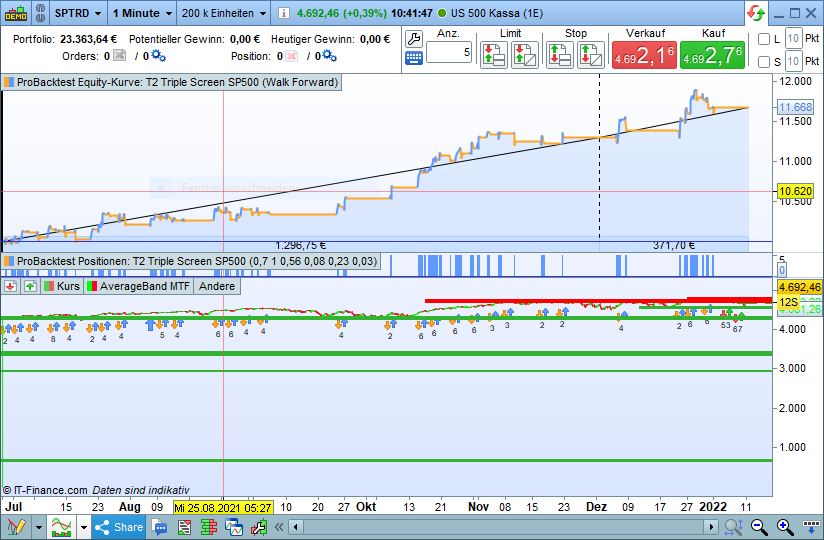Expand the indicators dropdown arrow

[84, 527]
